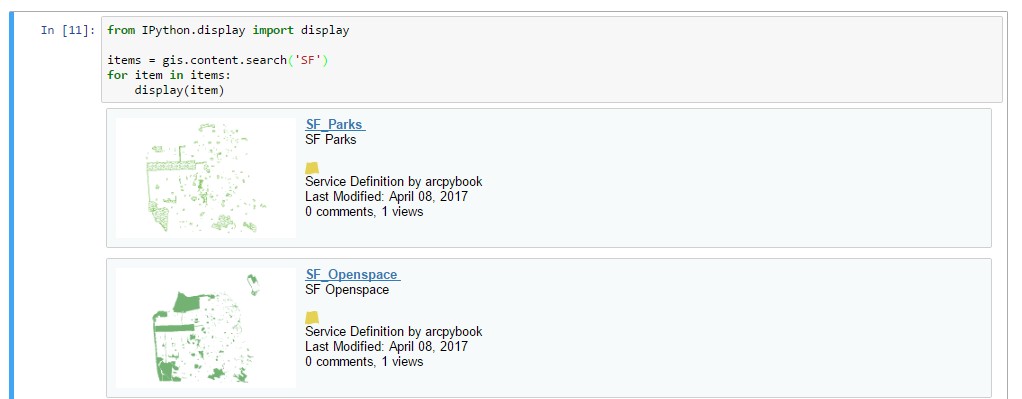Open the SF_Parks item link

tap(335, 125)
